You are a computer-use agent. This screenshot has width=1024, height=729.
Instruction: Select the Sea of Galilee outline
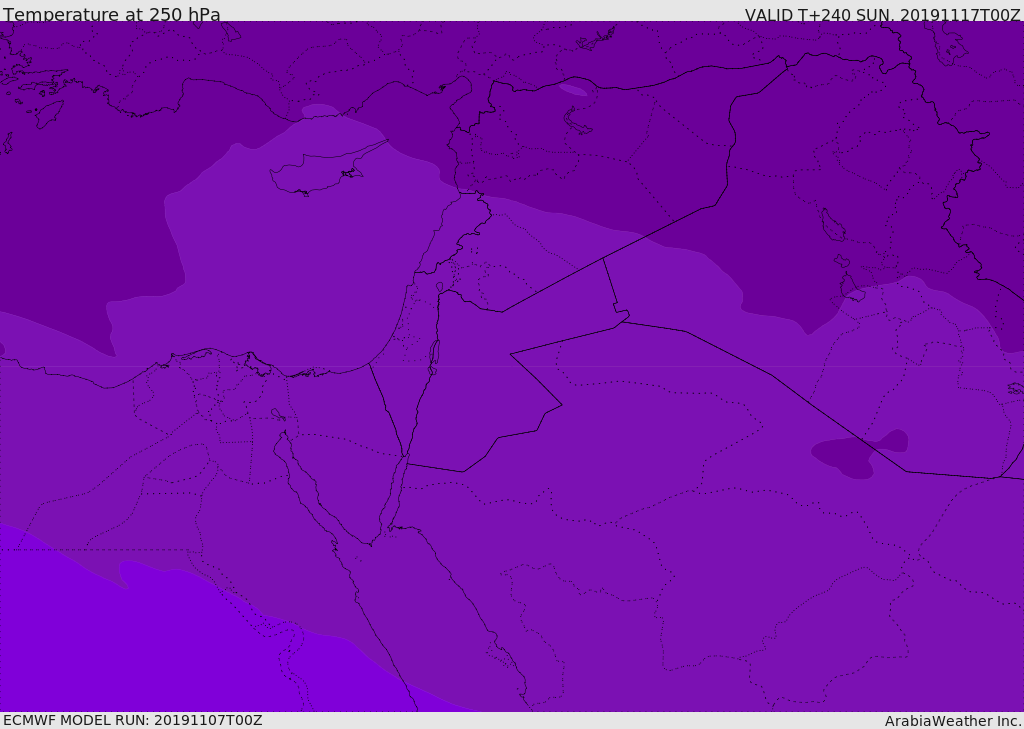click(440, 288)
